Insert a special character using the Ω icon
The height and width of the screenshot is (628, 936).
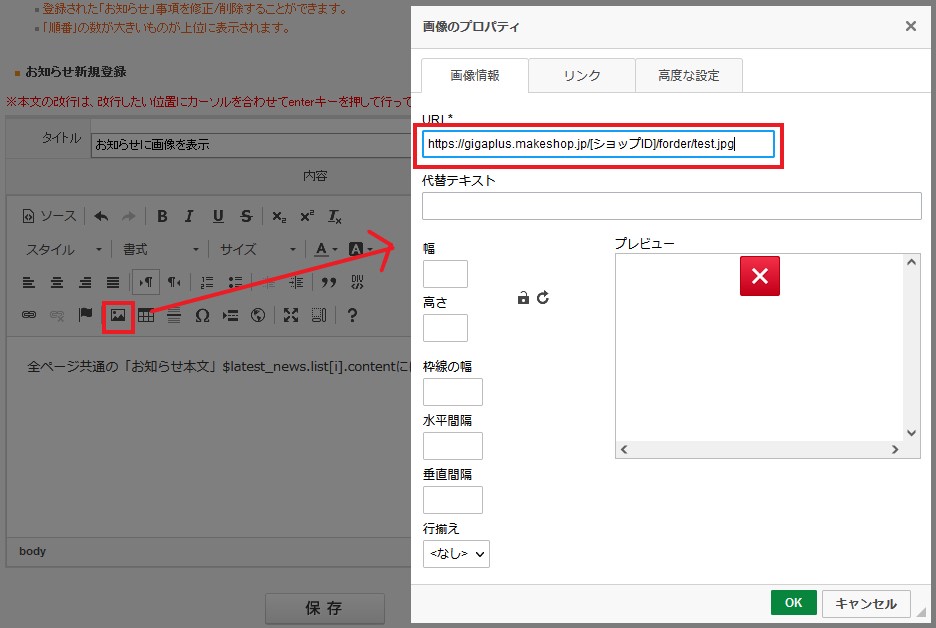point(202,316)
